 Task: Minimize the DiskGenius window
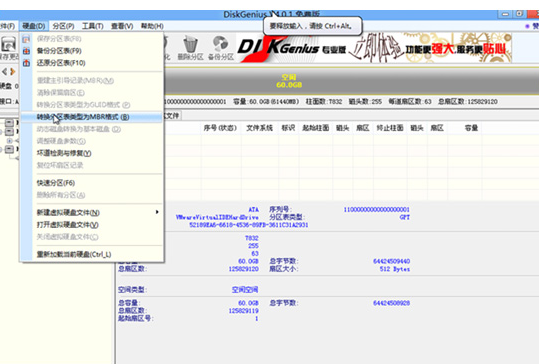click(x=505, y=14)
